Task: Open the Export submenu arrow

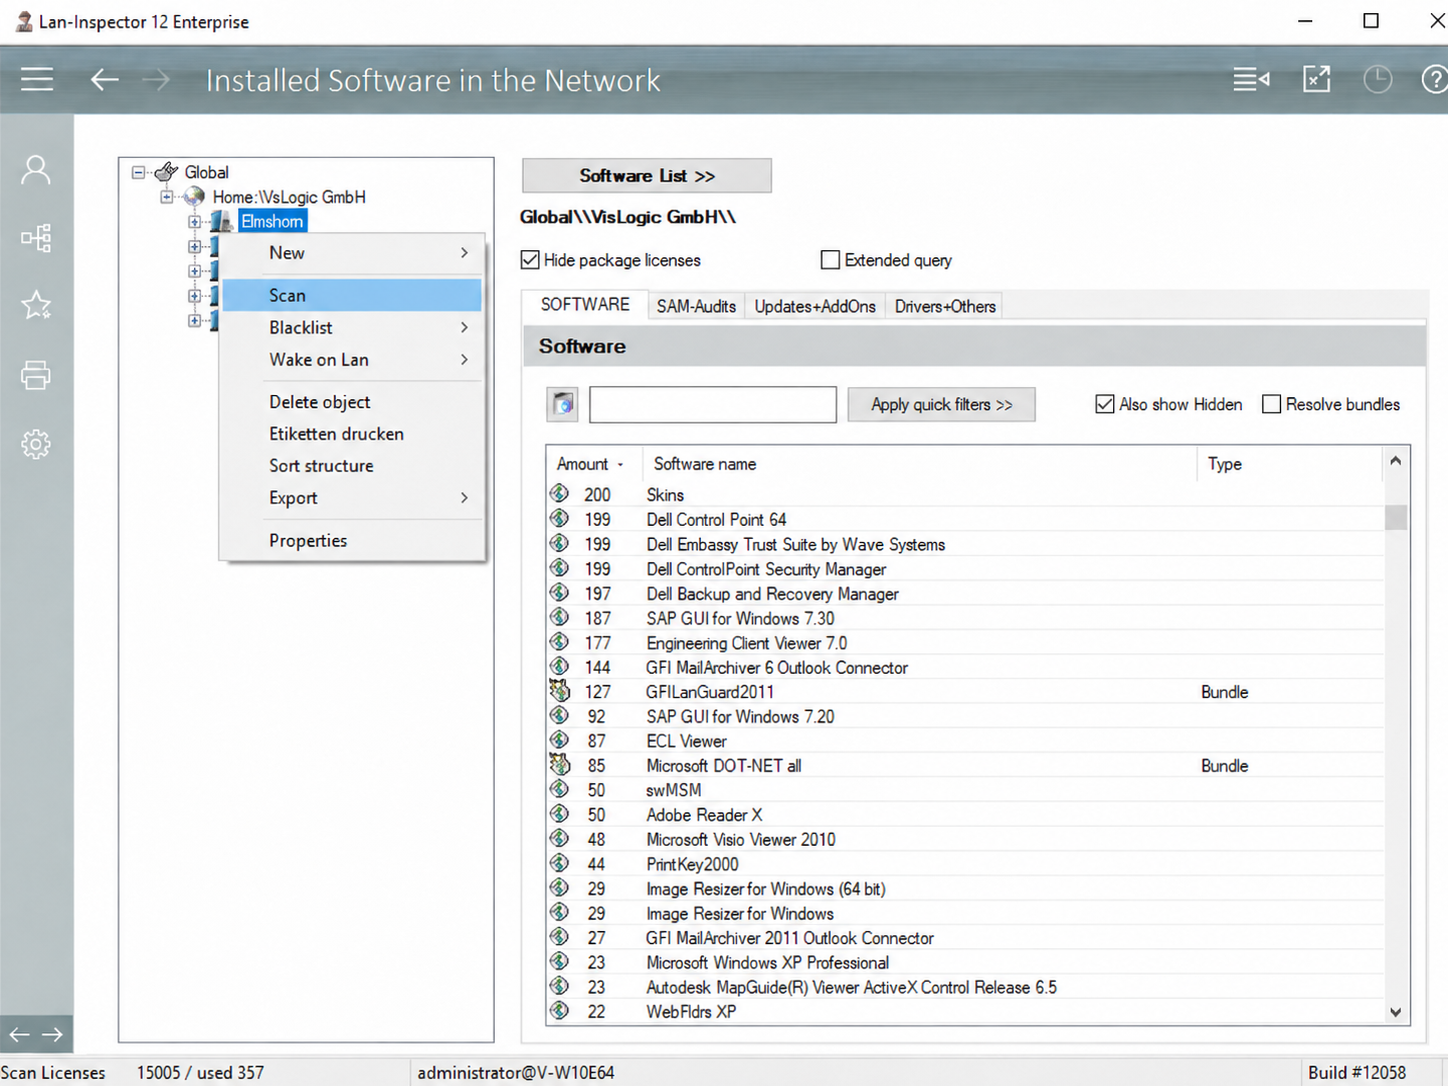Action: (464, 497)
